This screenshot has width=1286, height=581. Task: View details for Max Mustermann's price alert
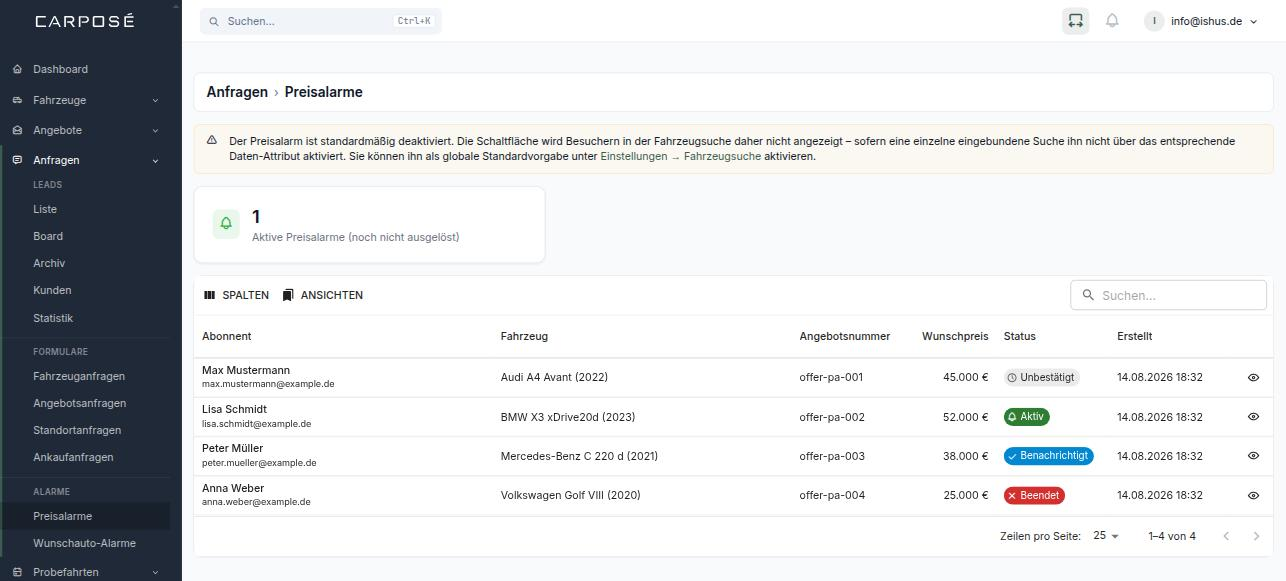(x=1253, y=378)
